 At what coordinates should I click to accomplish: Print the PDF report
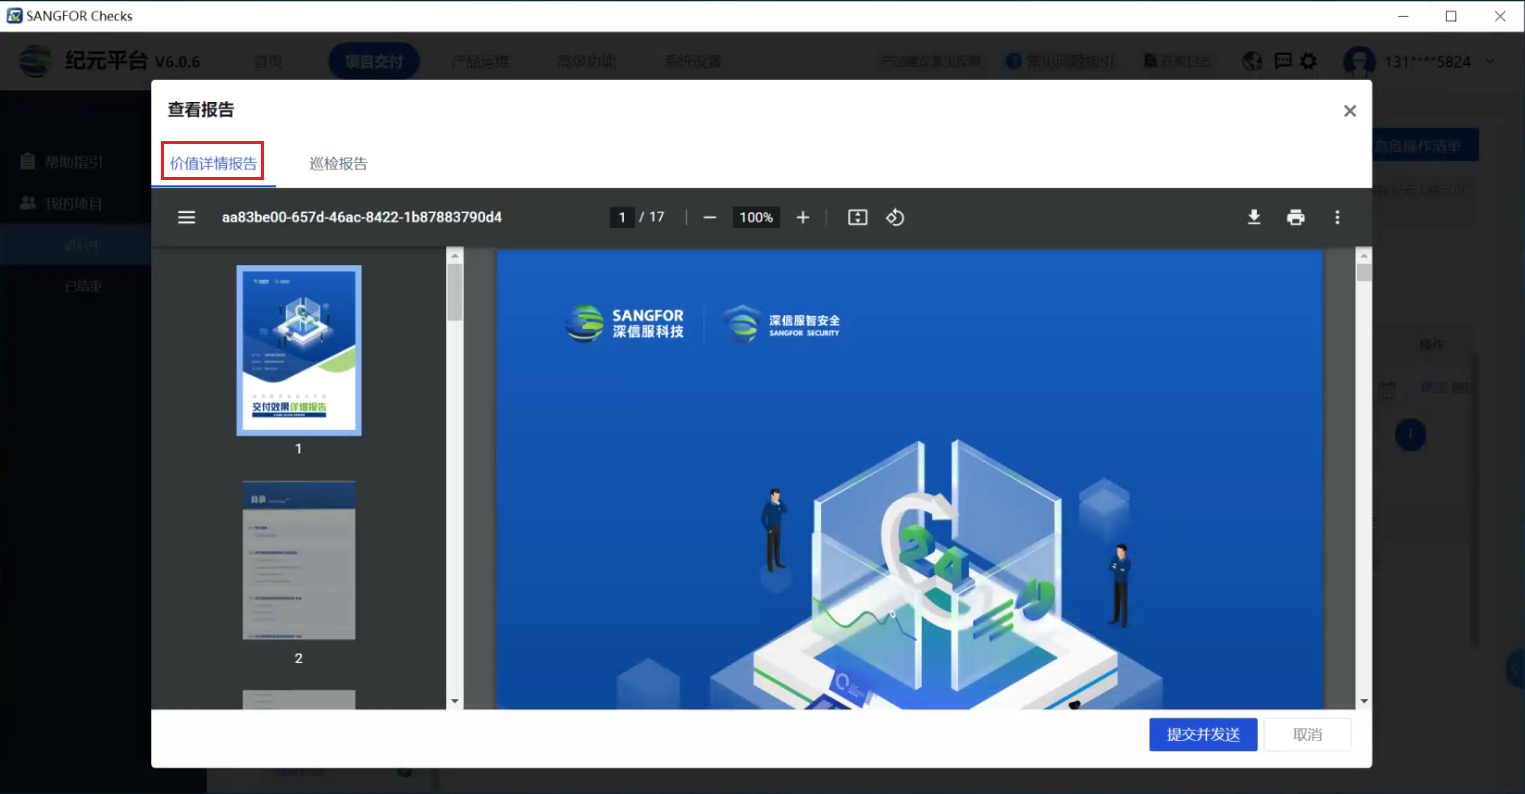1296,217
